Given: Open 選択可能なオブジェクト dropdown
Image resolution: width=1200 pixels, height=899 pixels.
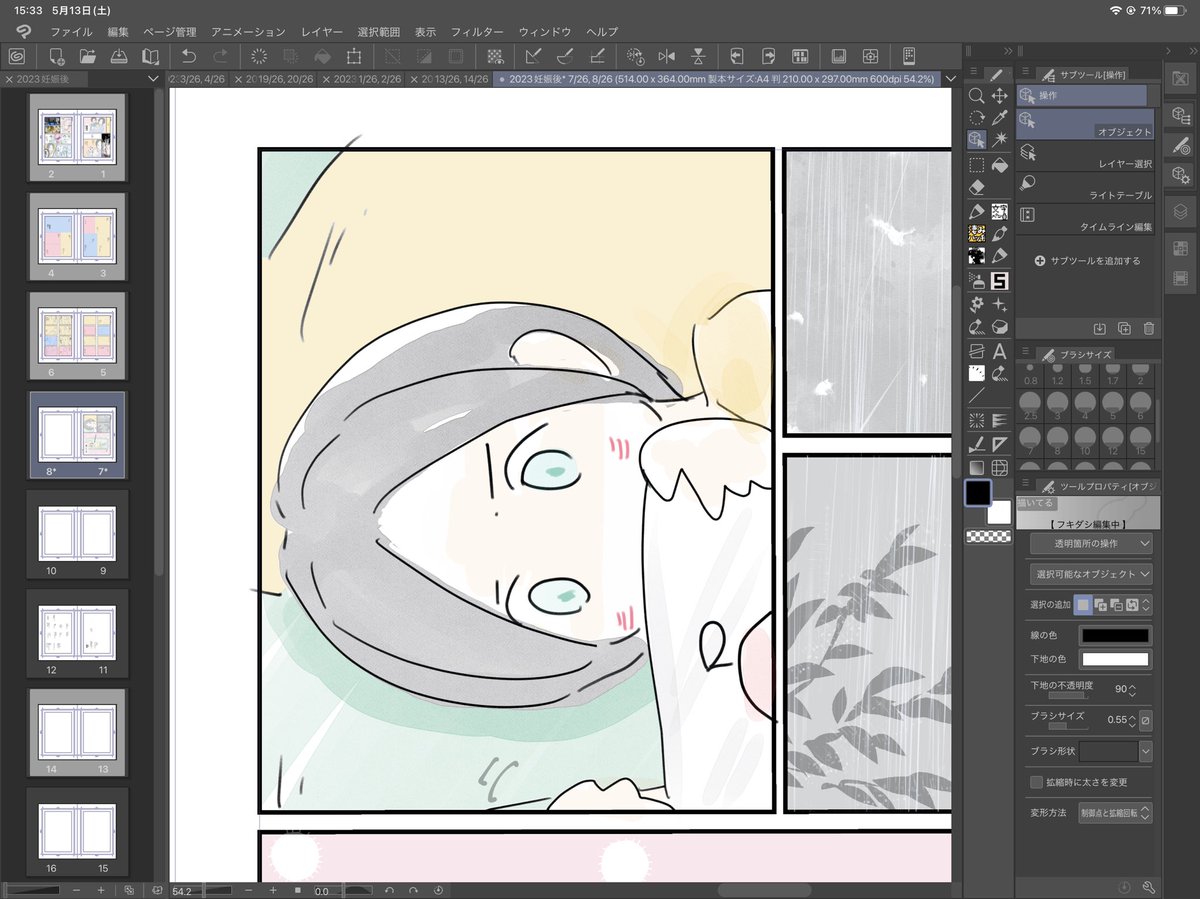Looking at the screenshot, I should [x=1090, y=574].
